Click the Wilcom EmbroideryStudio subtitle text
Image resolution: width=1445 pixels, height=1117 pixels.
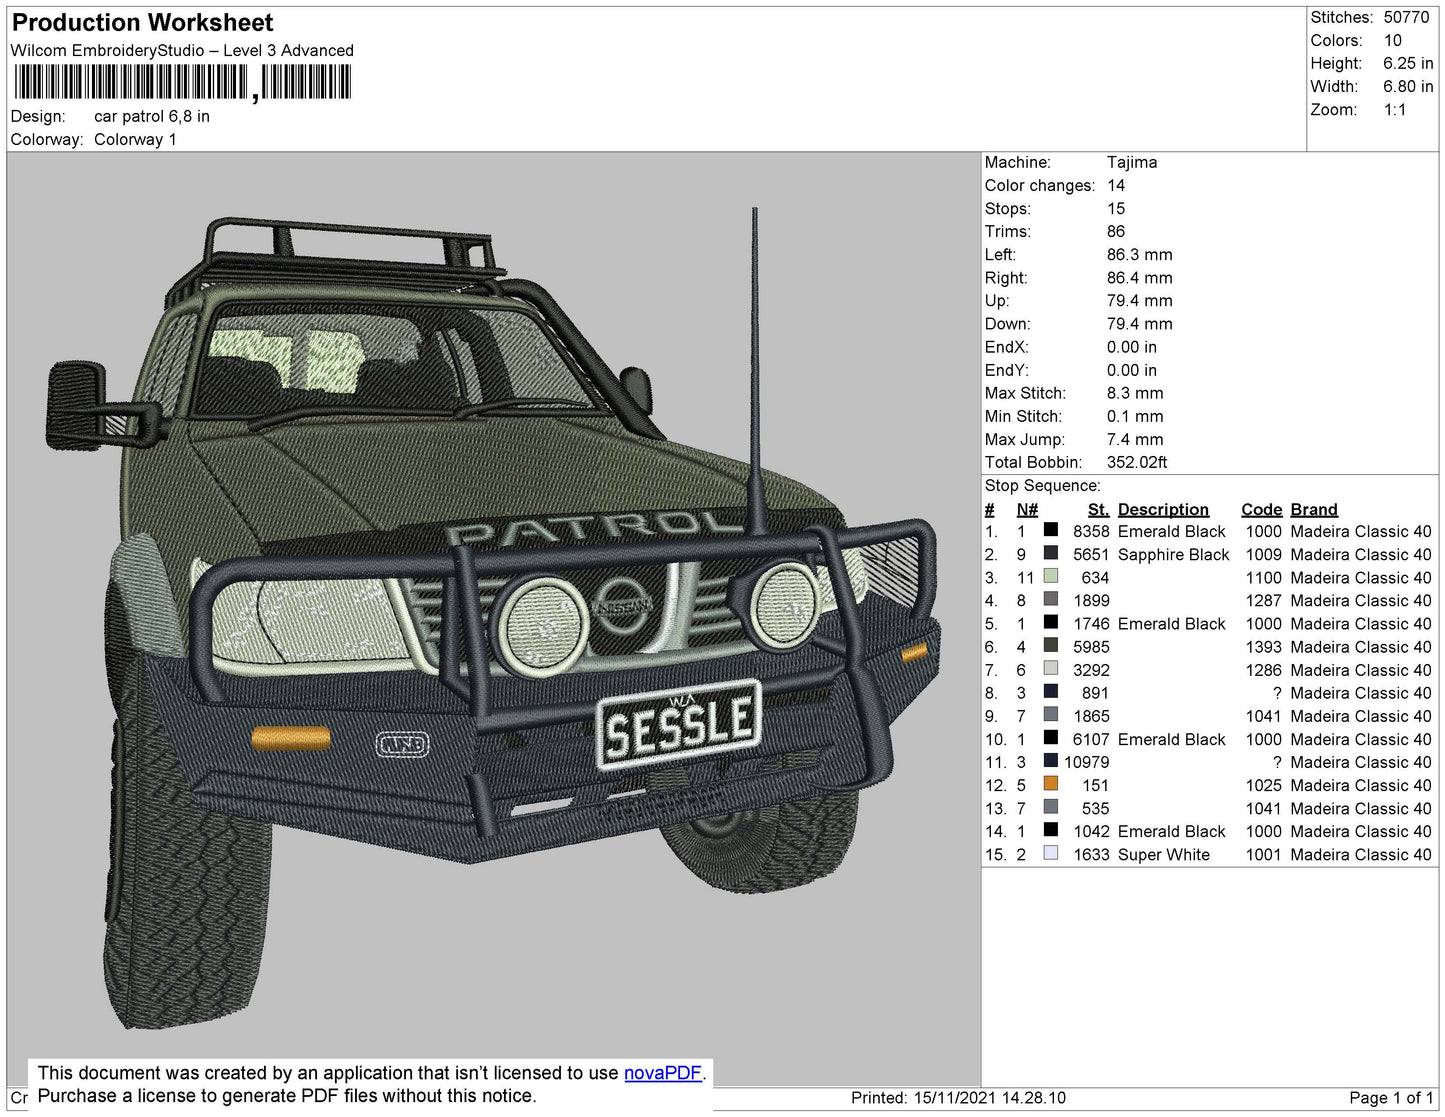tap(182, 50)
